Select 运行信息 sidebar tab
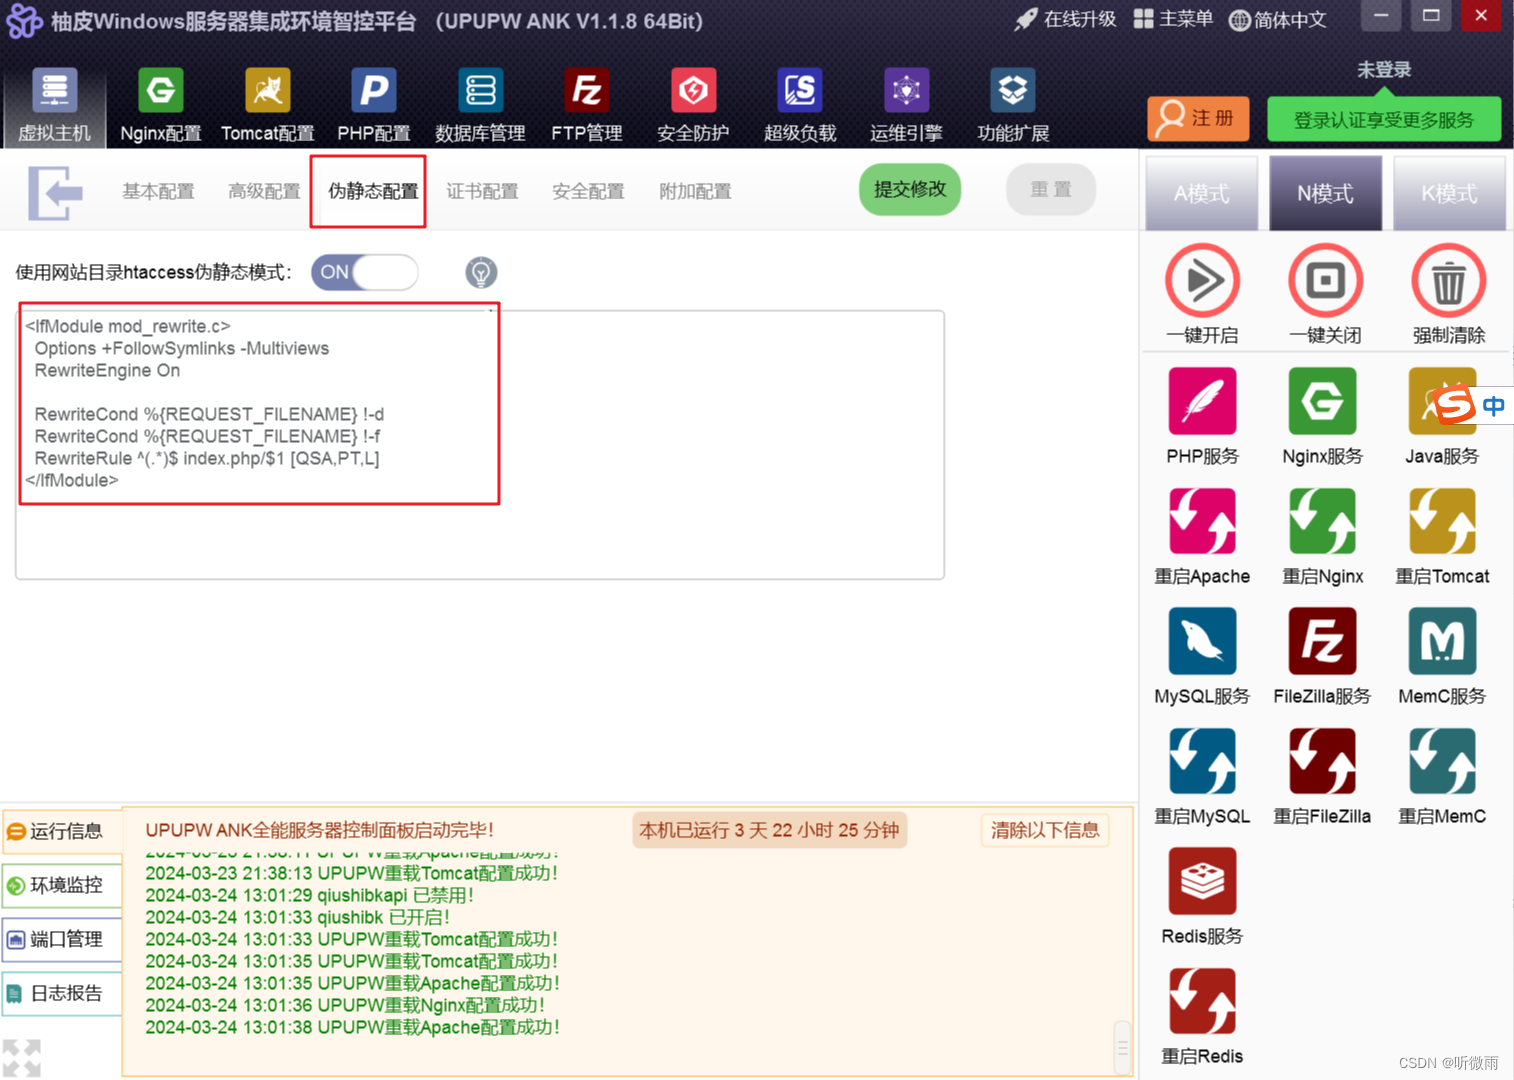This screenshot has width=1514, height=1080. tap(62, 831)
